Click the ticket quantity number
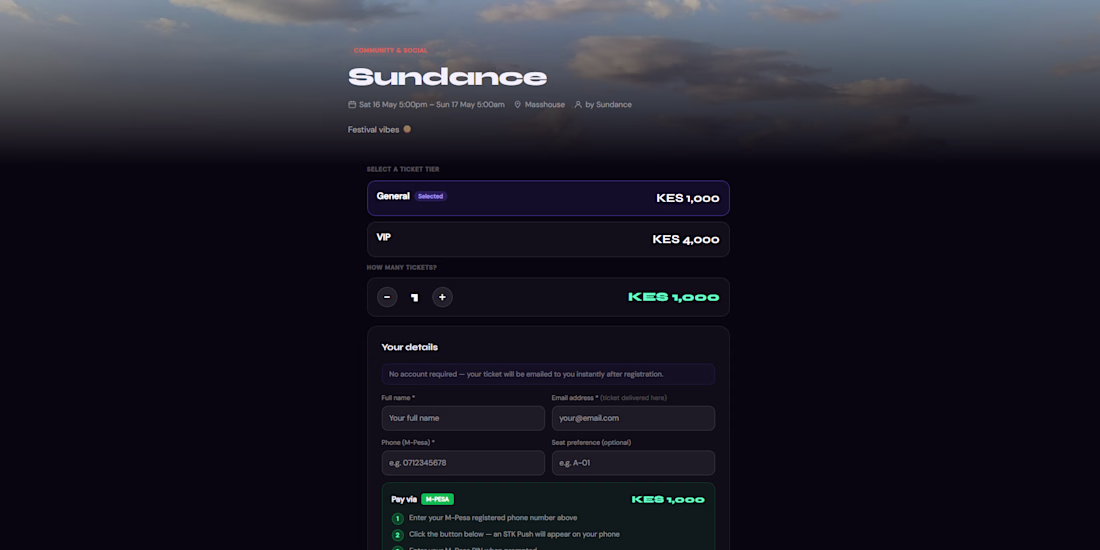This screenshot has width=1100, height=550. click(x=415, y=297)
